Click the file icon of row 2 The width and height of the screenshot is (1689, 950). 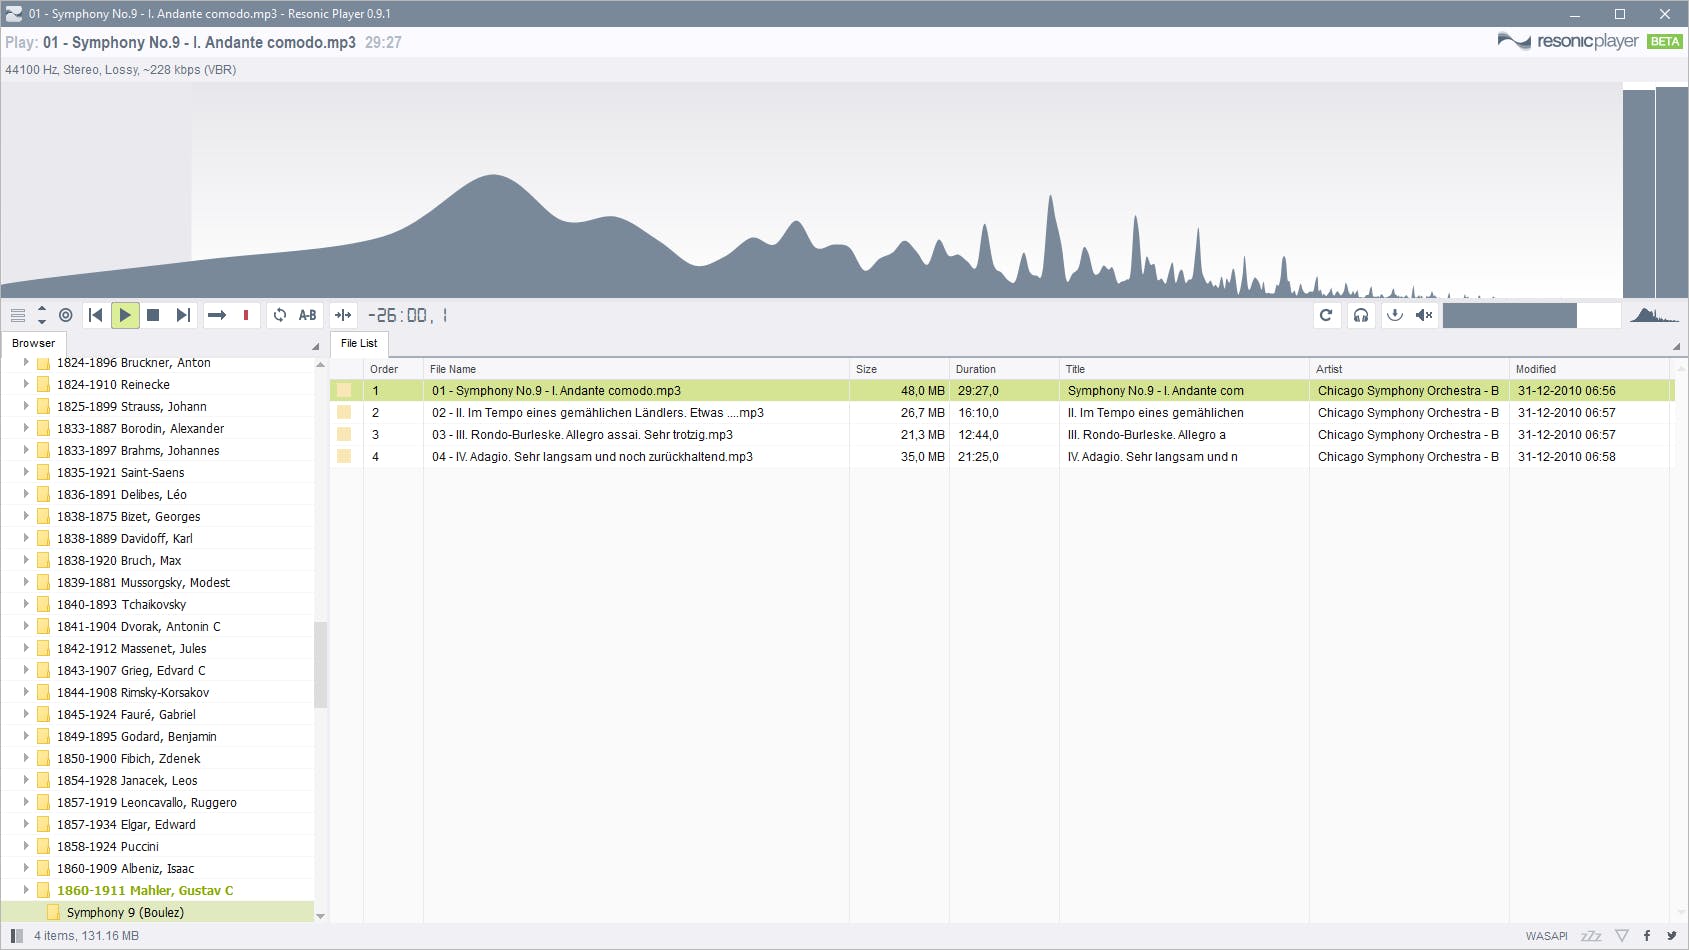tap(344, 413)
